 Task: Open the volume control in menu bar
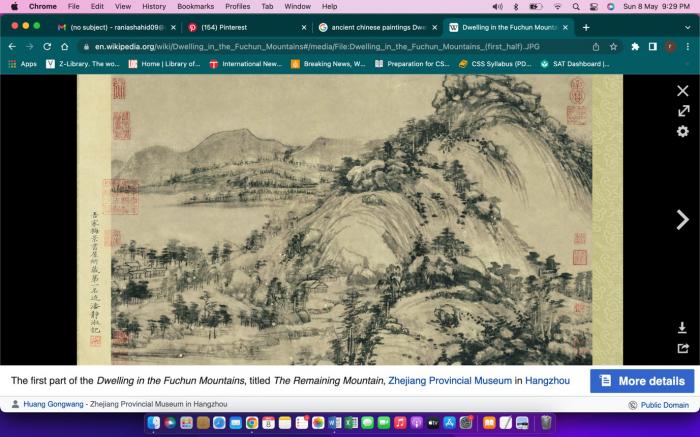click(x=497, y=6)
